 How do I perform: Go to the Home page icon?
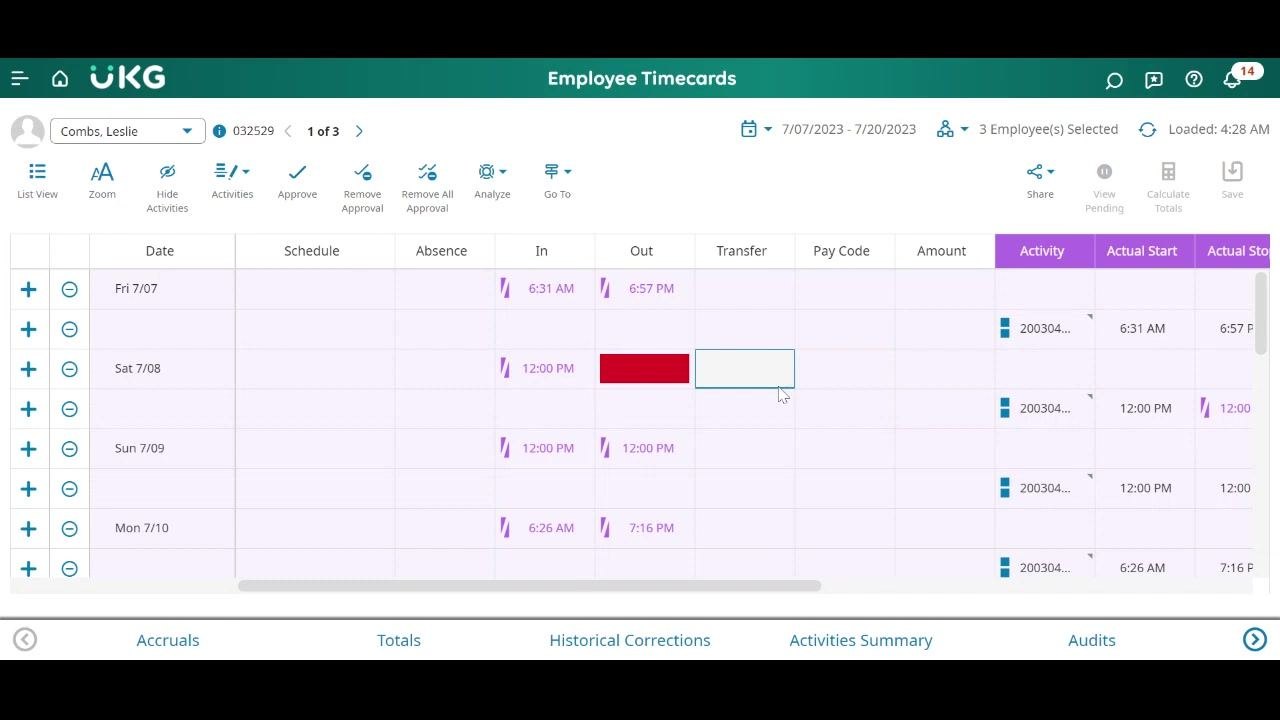(60, 78)
